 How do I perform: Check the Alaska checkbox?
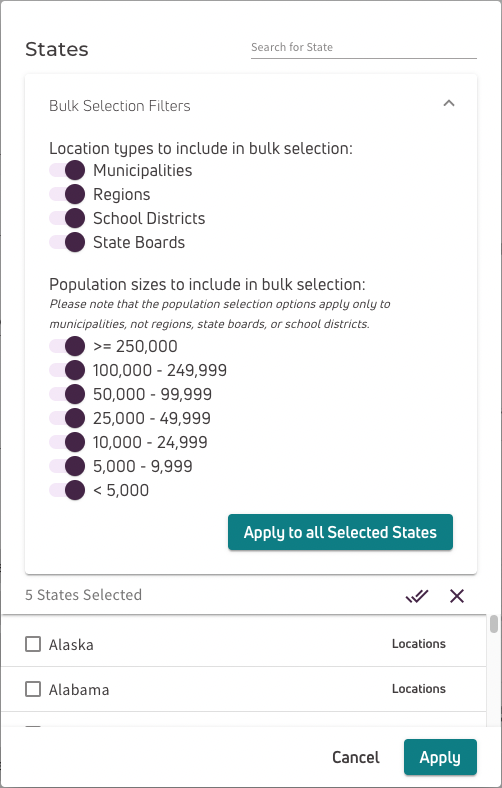[33, 644]
